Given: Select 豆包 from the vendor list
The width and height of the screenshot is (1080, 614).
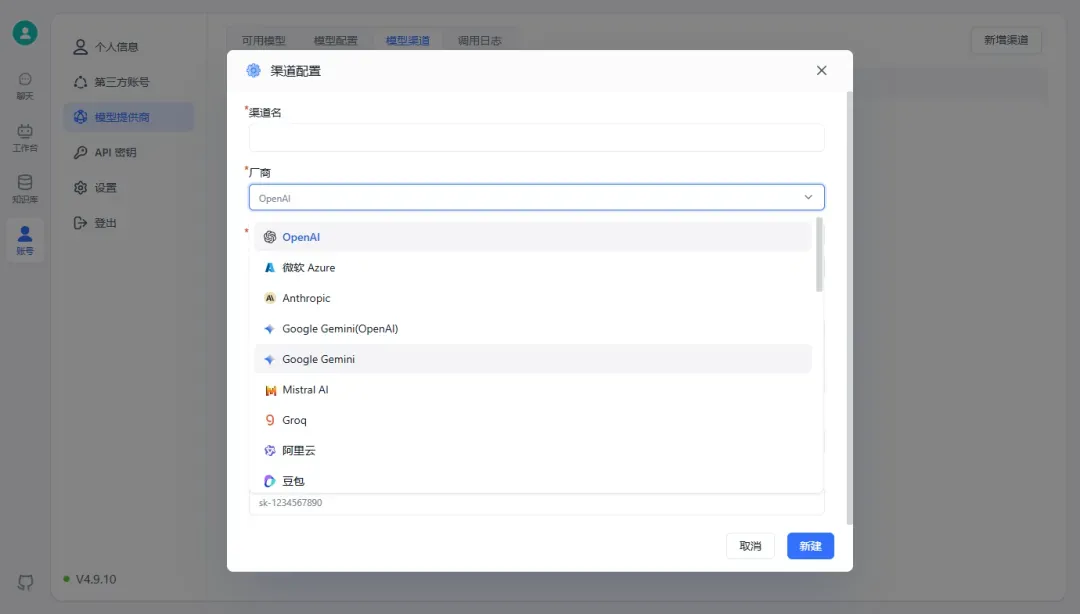Looking at the screenshot, I should (533, 480).
